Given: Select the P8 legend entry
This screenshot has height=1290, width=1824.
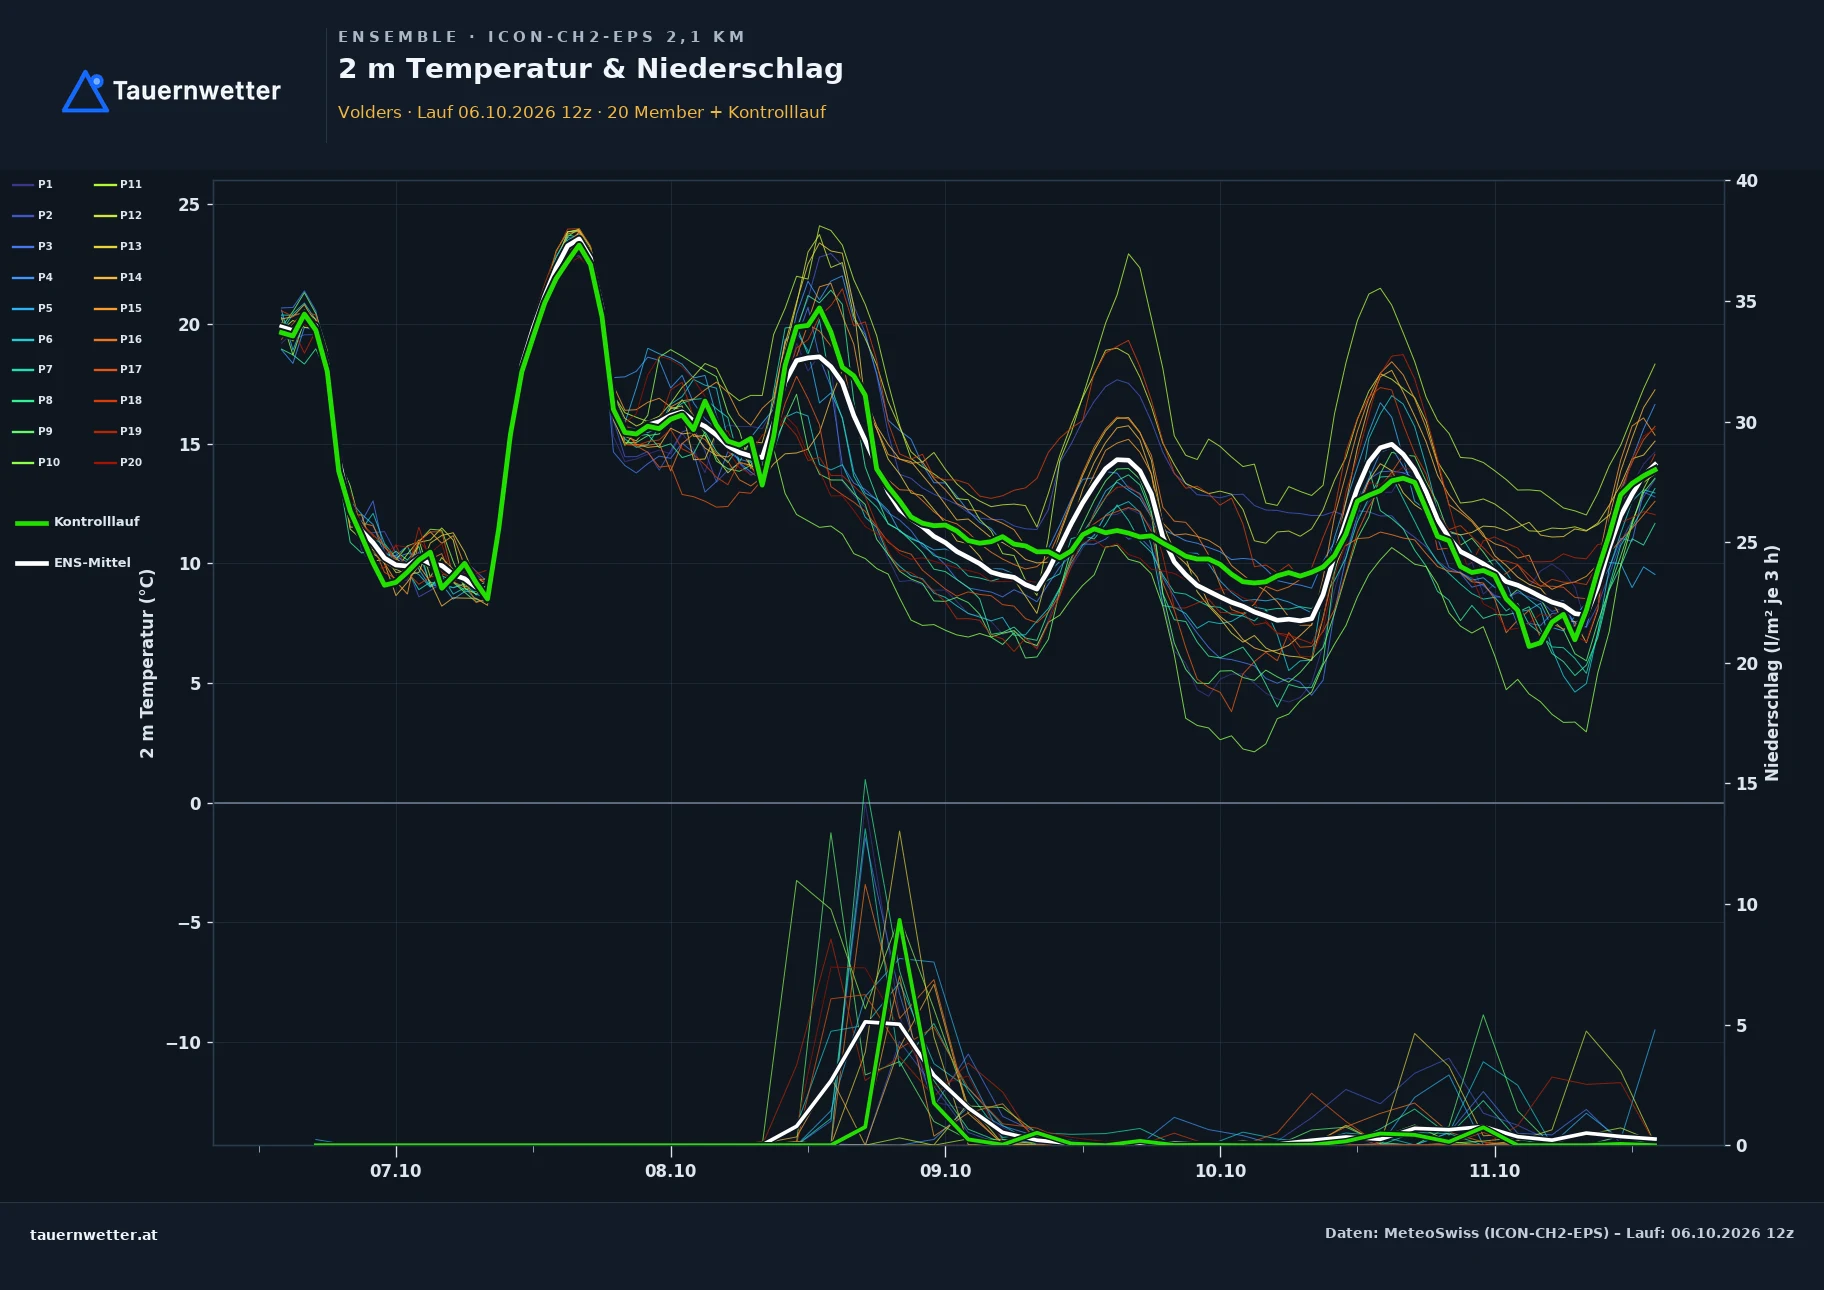Looking at the screenshot, I should [x=33, y=400].
